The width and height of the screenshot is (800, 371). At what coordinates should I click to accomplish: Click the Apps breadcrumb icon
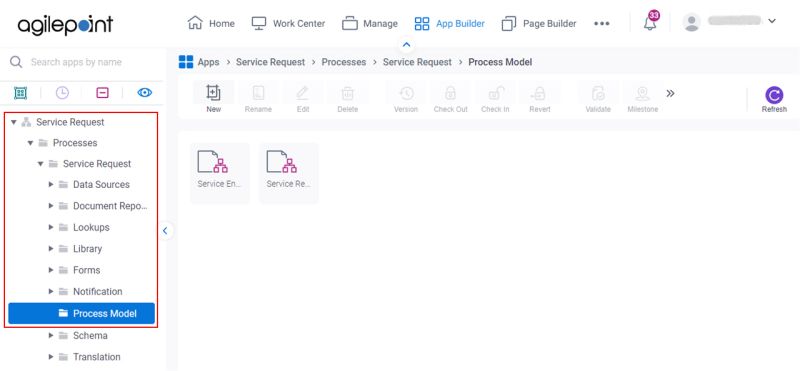tap(186, 62)
